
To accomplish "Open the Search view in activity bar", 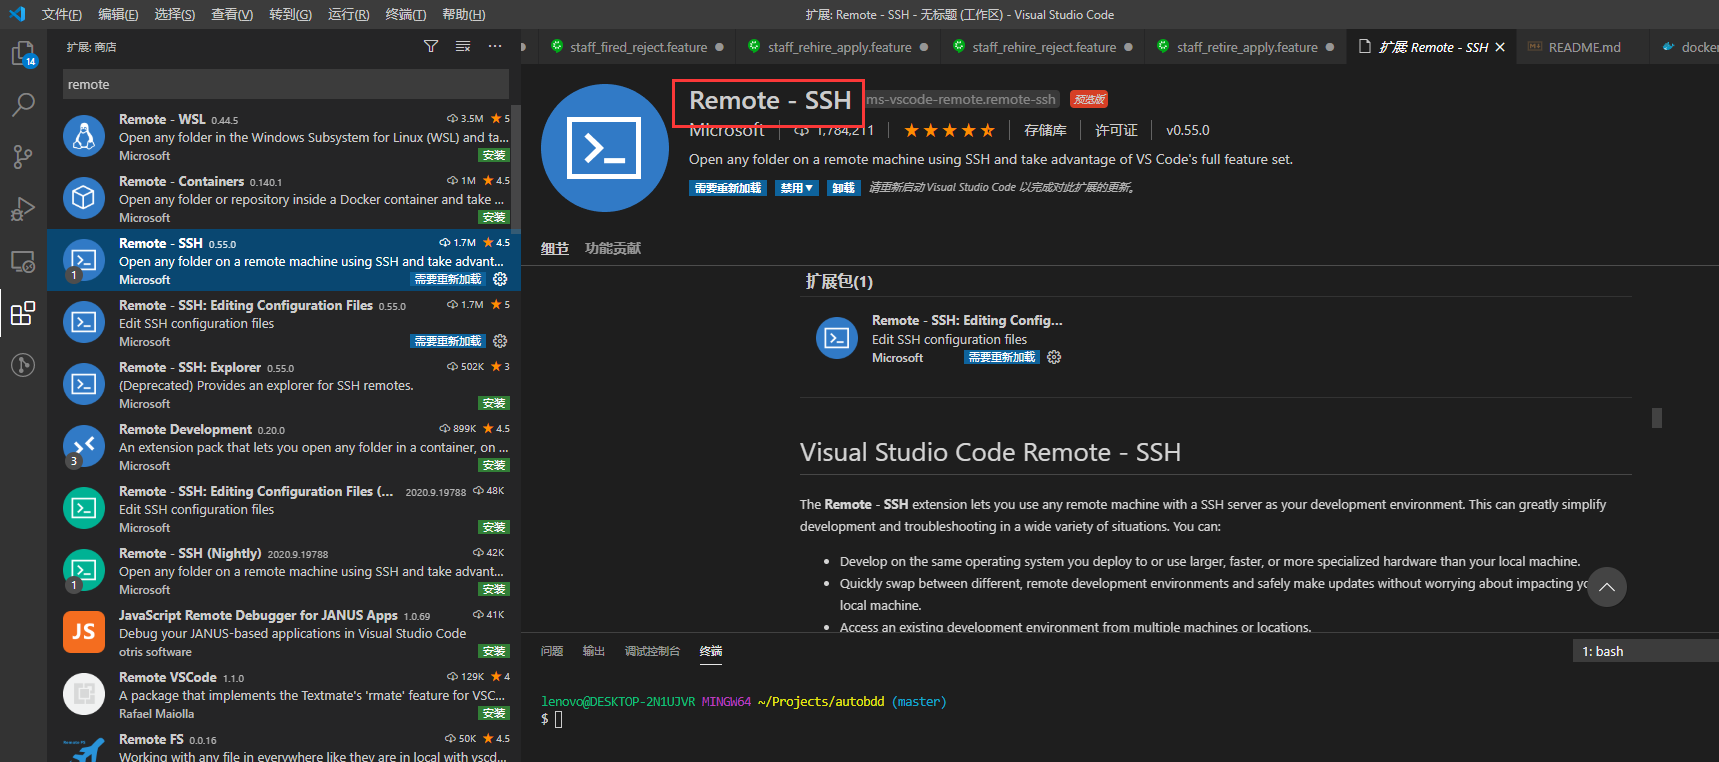I will (23, 104).
